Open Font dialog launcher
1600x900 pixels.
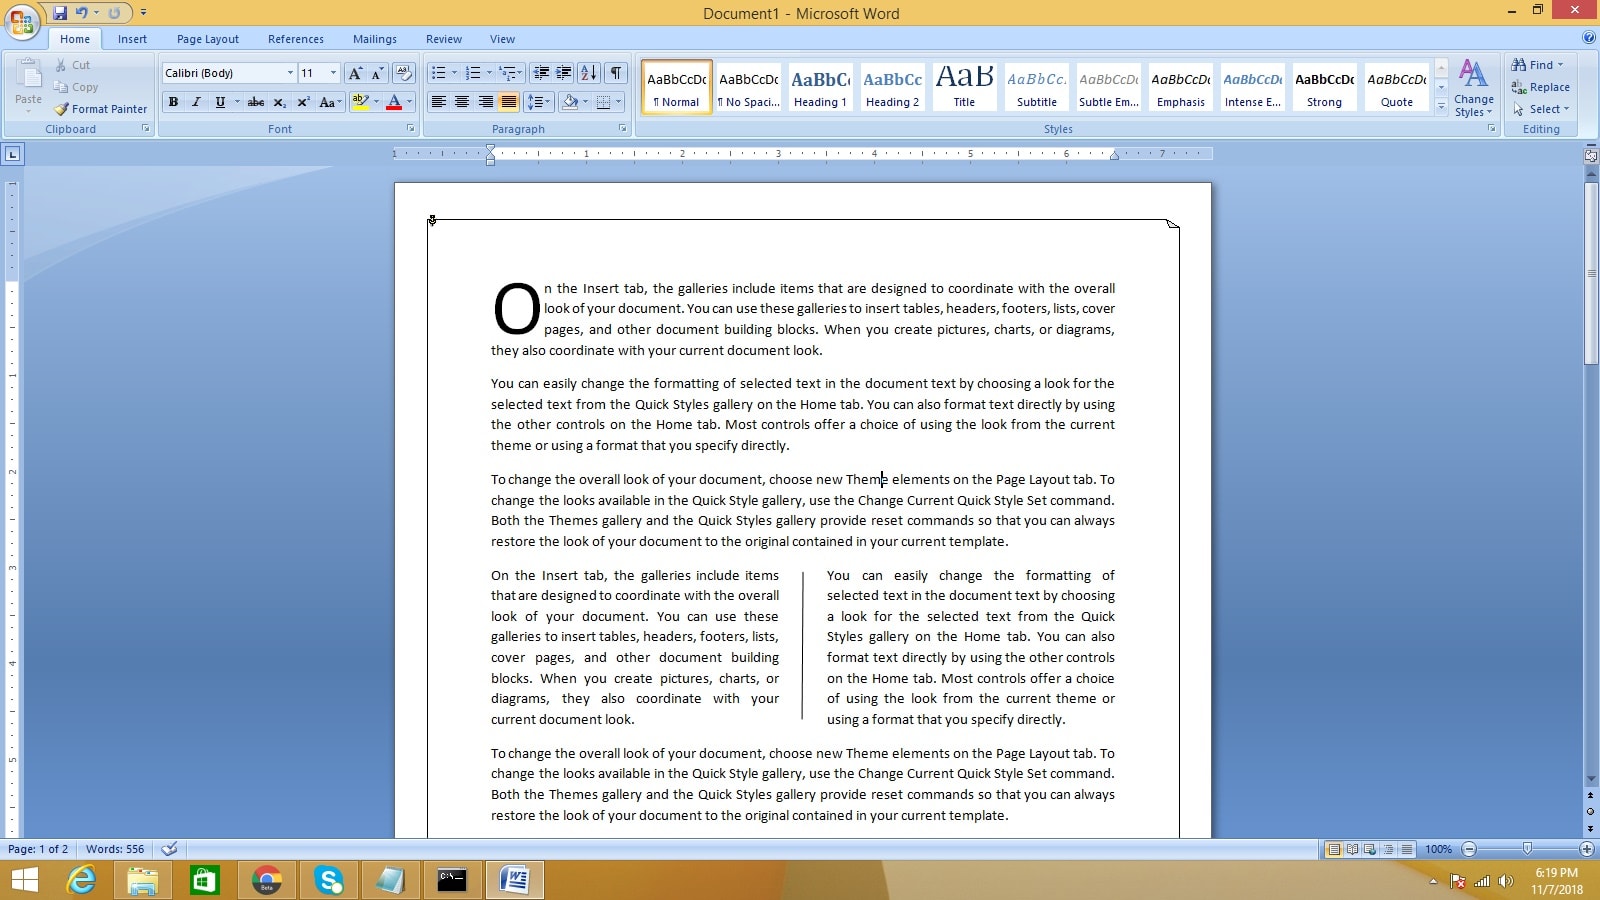pos(410,129)
